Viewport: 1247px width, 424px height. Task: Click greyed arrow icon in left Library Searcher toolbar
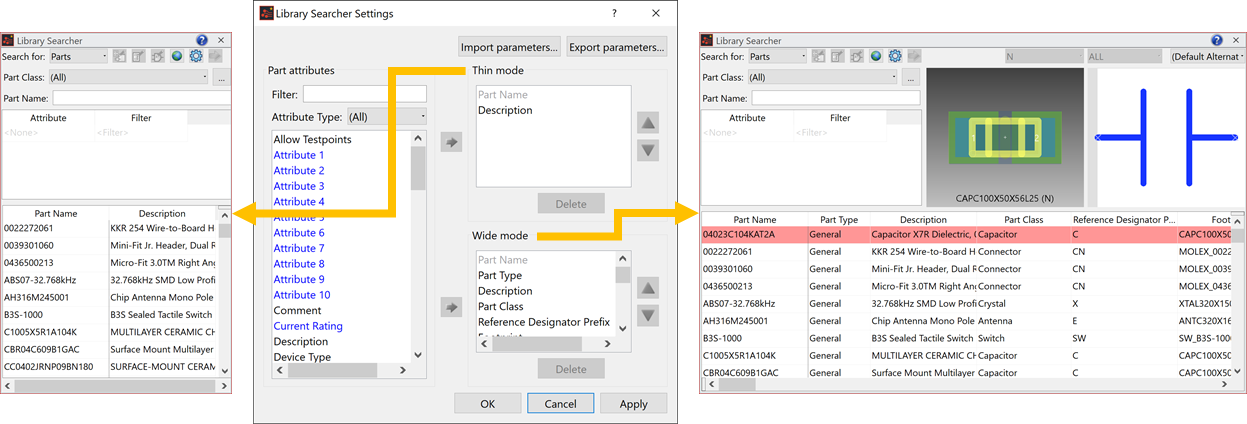215,57
